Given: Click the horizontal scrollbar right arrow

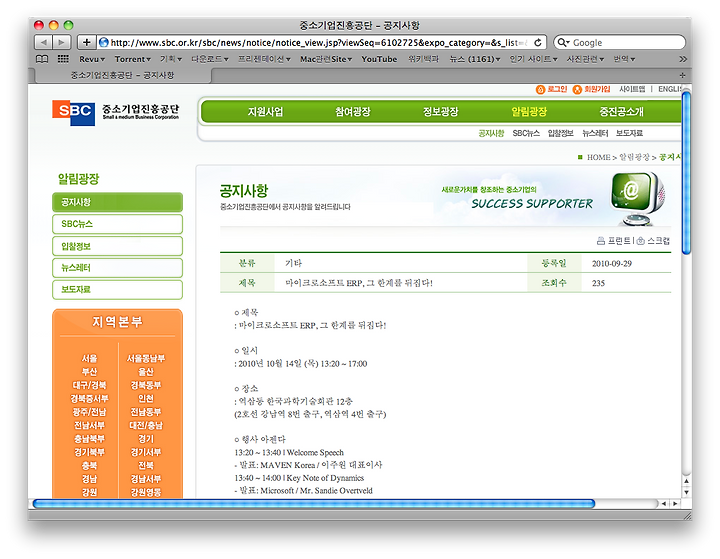Looking at the screenshot, I should coord(675,503).
